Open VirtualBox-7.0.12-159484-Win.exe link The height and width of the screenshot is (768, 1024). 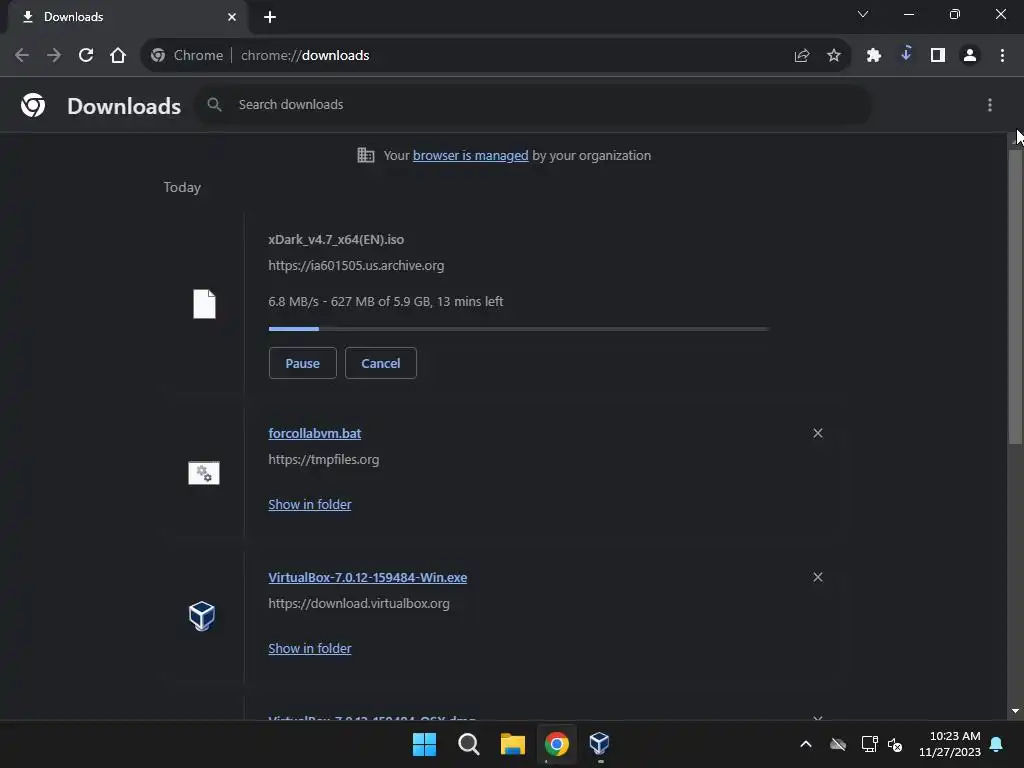pos(368,577)
